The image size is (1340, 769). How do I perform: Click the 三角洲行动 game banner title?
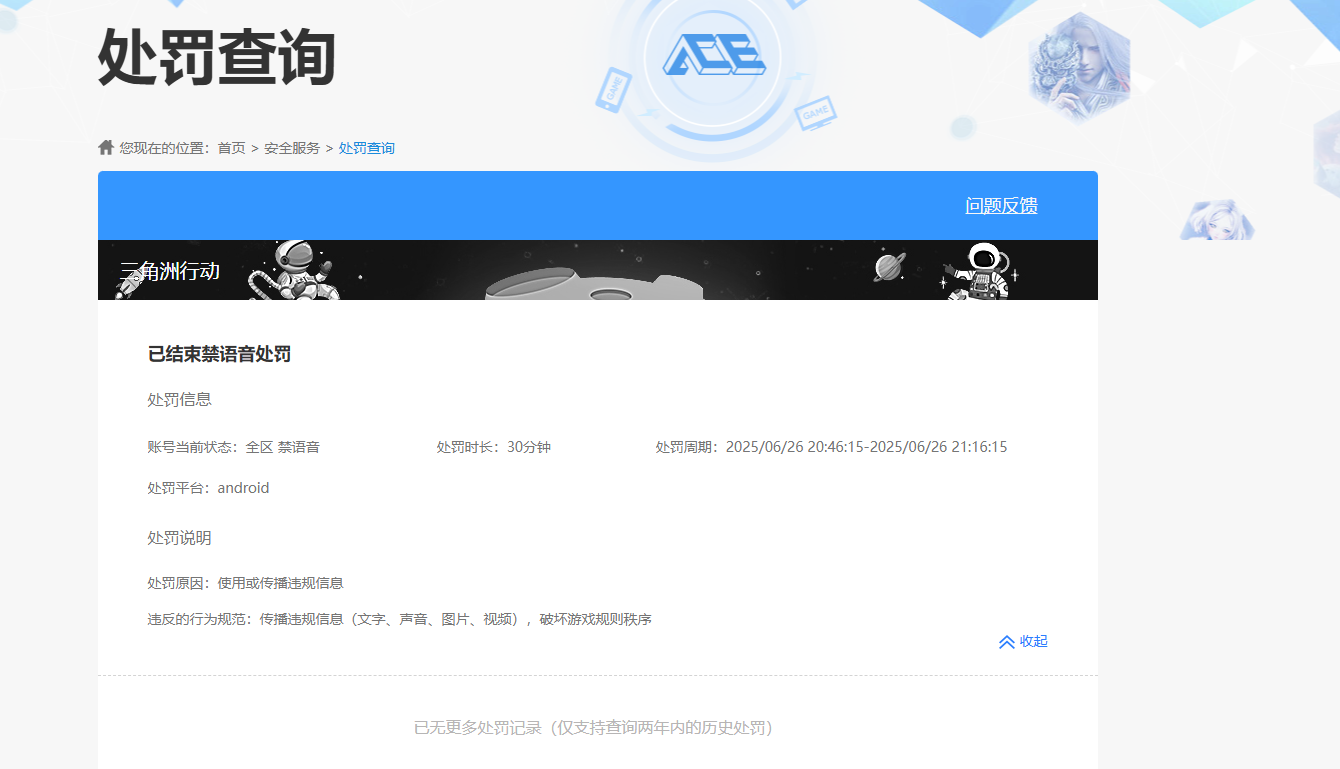click(169, 271)
